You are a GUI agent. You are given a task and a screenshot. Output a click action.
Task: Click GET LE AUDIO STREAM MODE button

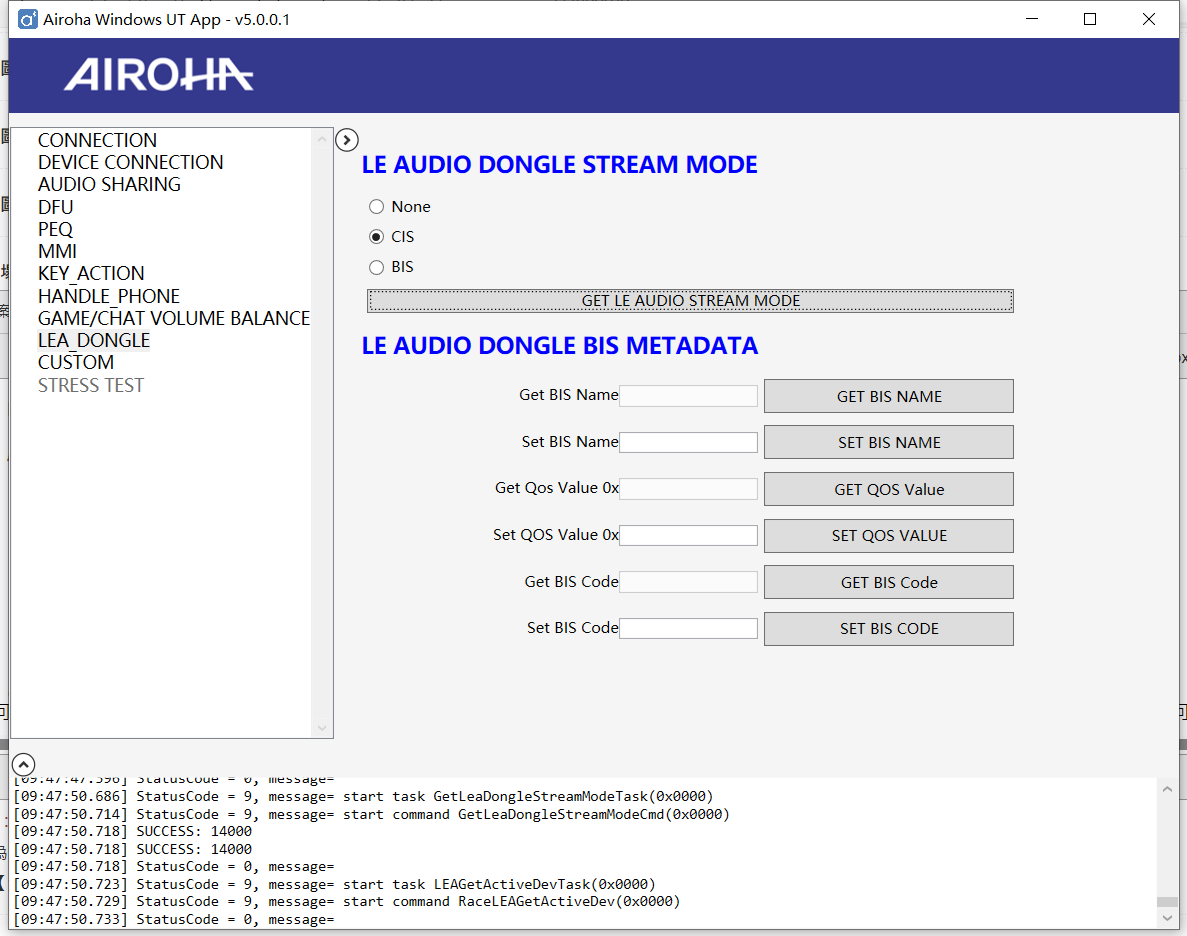(x=690, y=301)
